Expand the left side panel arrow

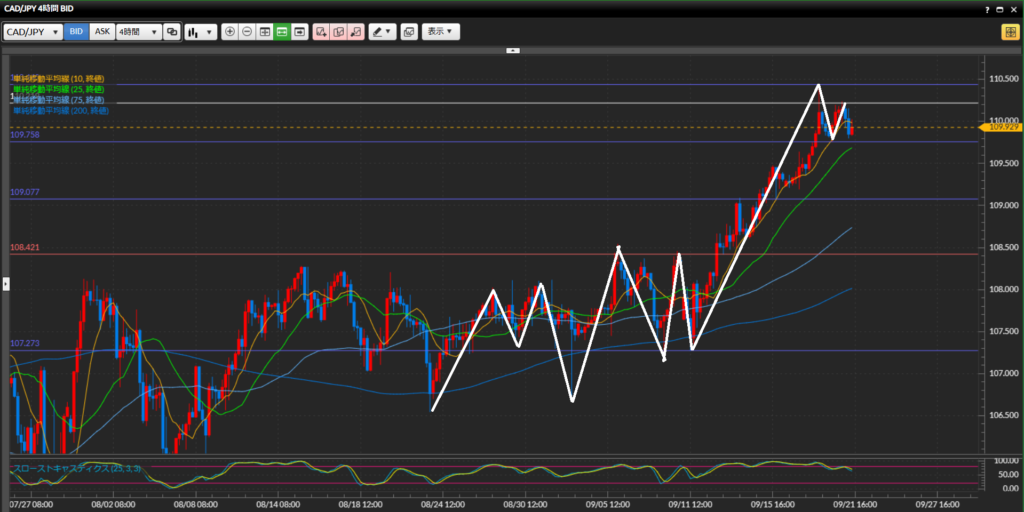(4, 285)
